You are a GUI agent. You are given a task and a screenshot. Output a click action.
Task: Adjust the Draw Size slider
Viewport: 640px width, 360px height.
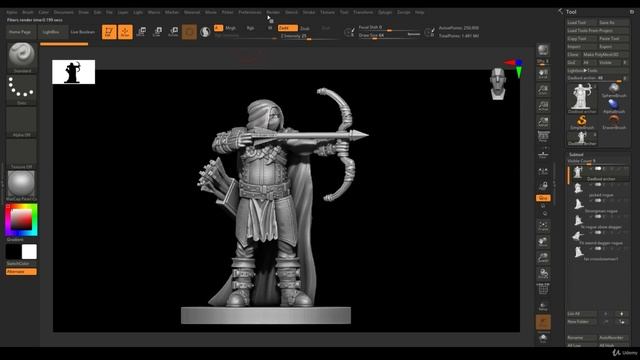(389, 36)
